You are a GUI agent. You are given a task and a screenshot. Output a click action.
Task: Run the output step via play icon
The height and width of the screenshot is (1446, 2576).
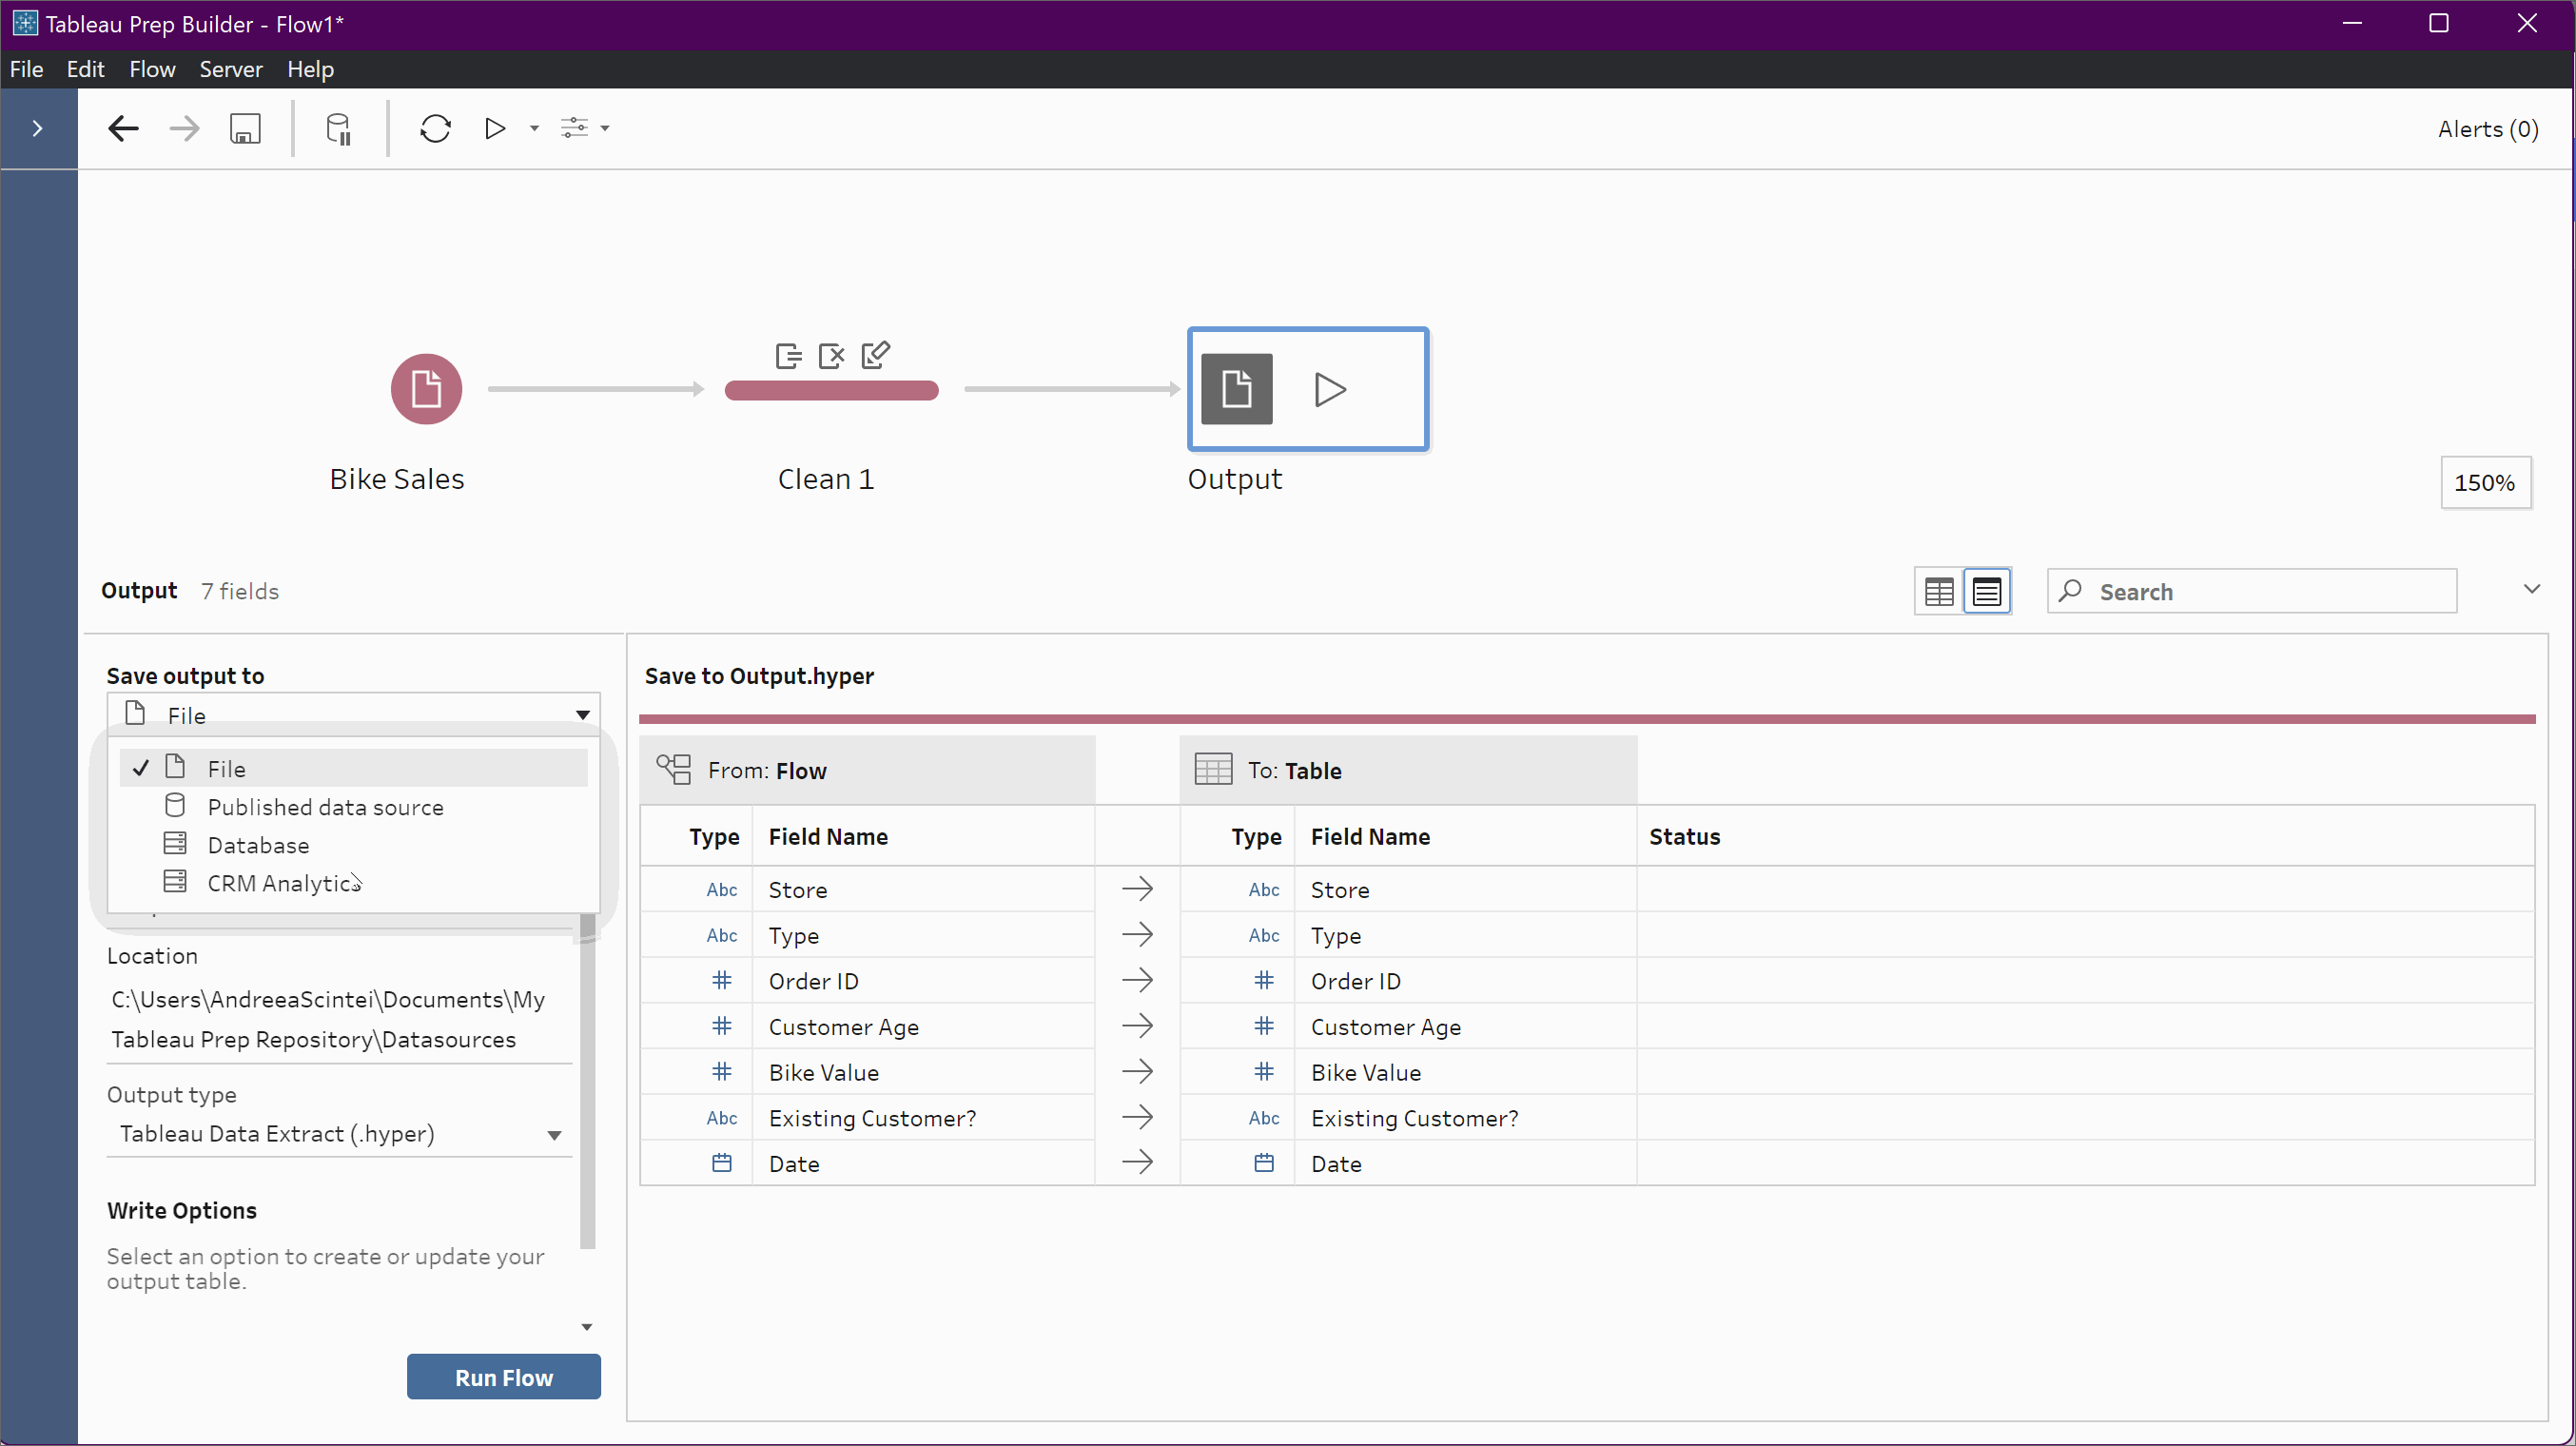pos(1329,389)
